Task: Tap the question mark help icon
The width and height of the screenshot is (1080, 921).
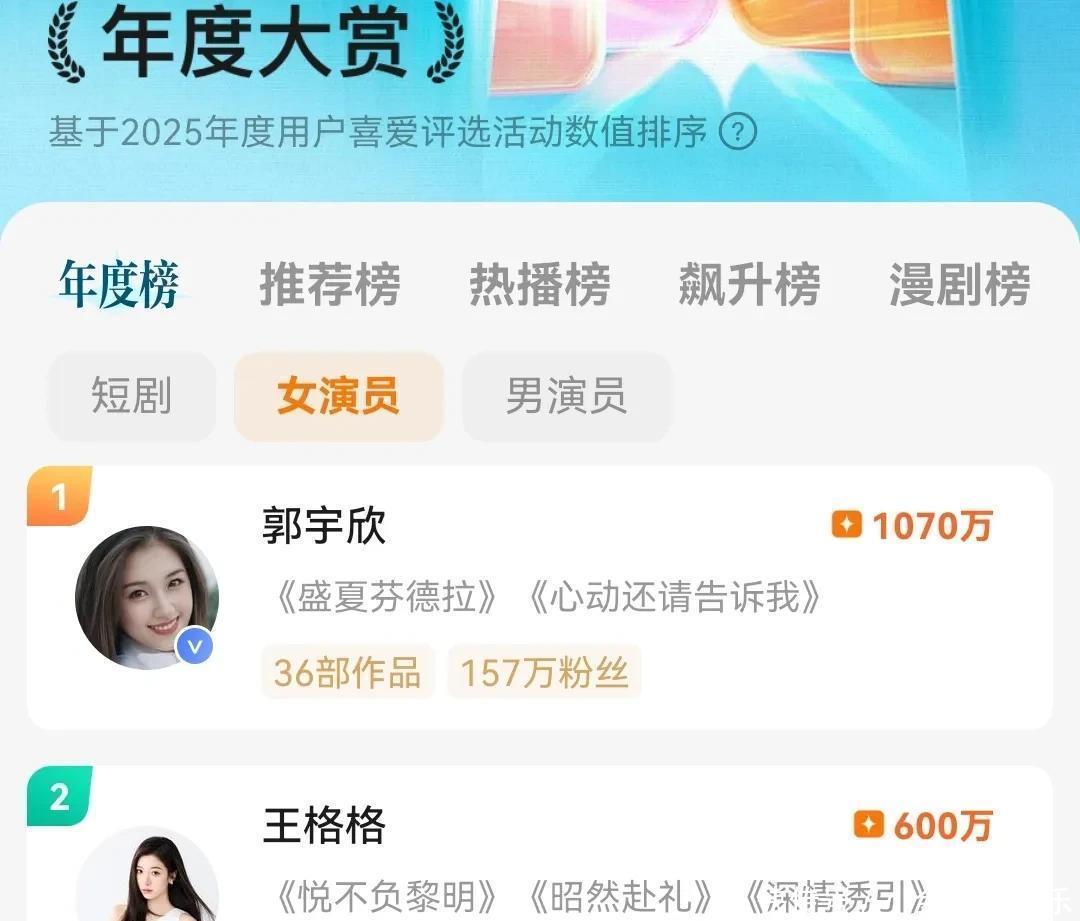Action: tap(738, 131)
